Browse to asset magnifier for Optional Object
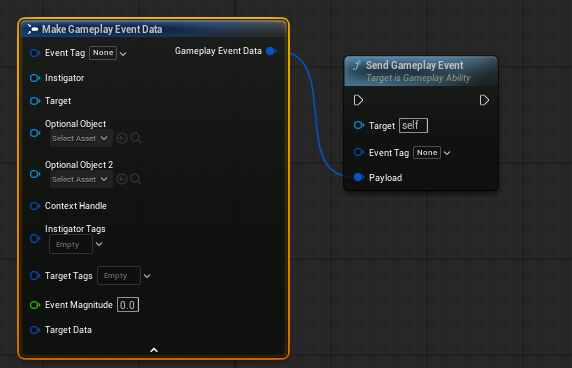Screen dimensions: 572x368 pyautogui.click(x=136, y=138)
